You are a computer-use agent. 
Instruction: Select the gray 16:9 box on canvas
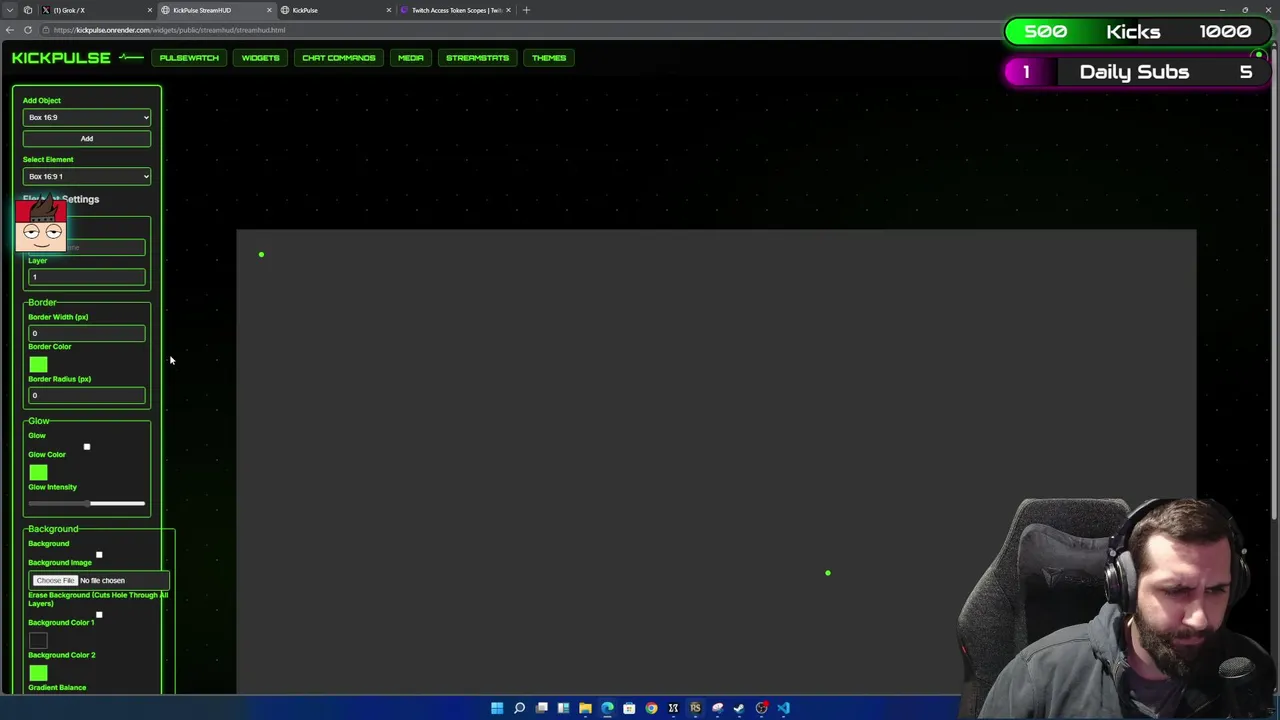click(716, 461)
